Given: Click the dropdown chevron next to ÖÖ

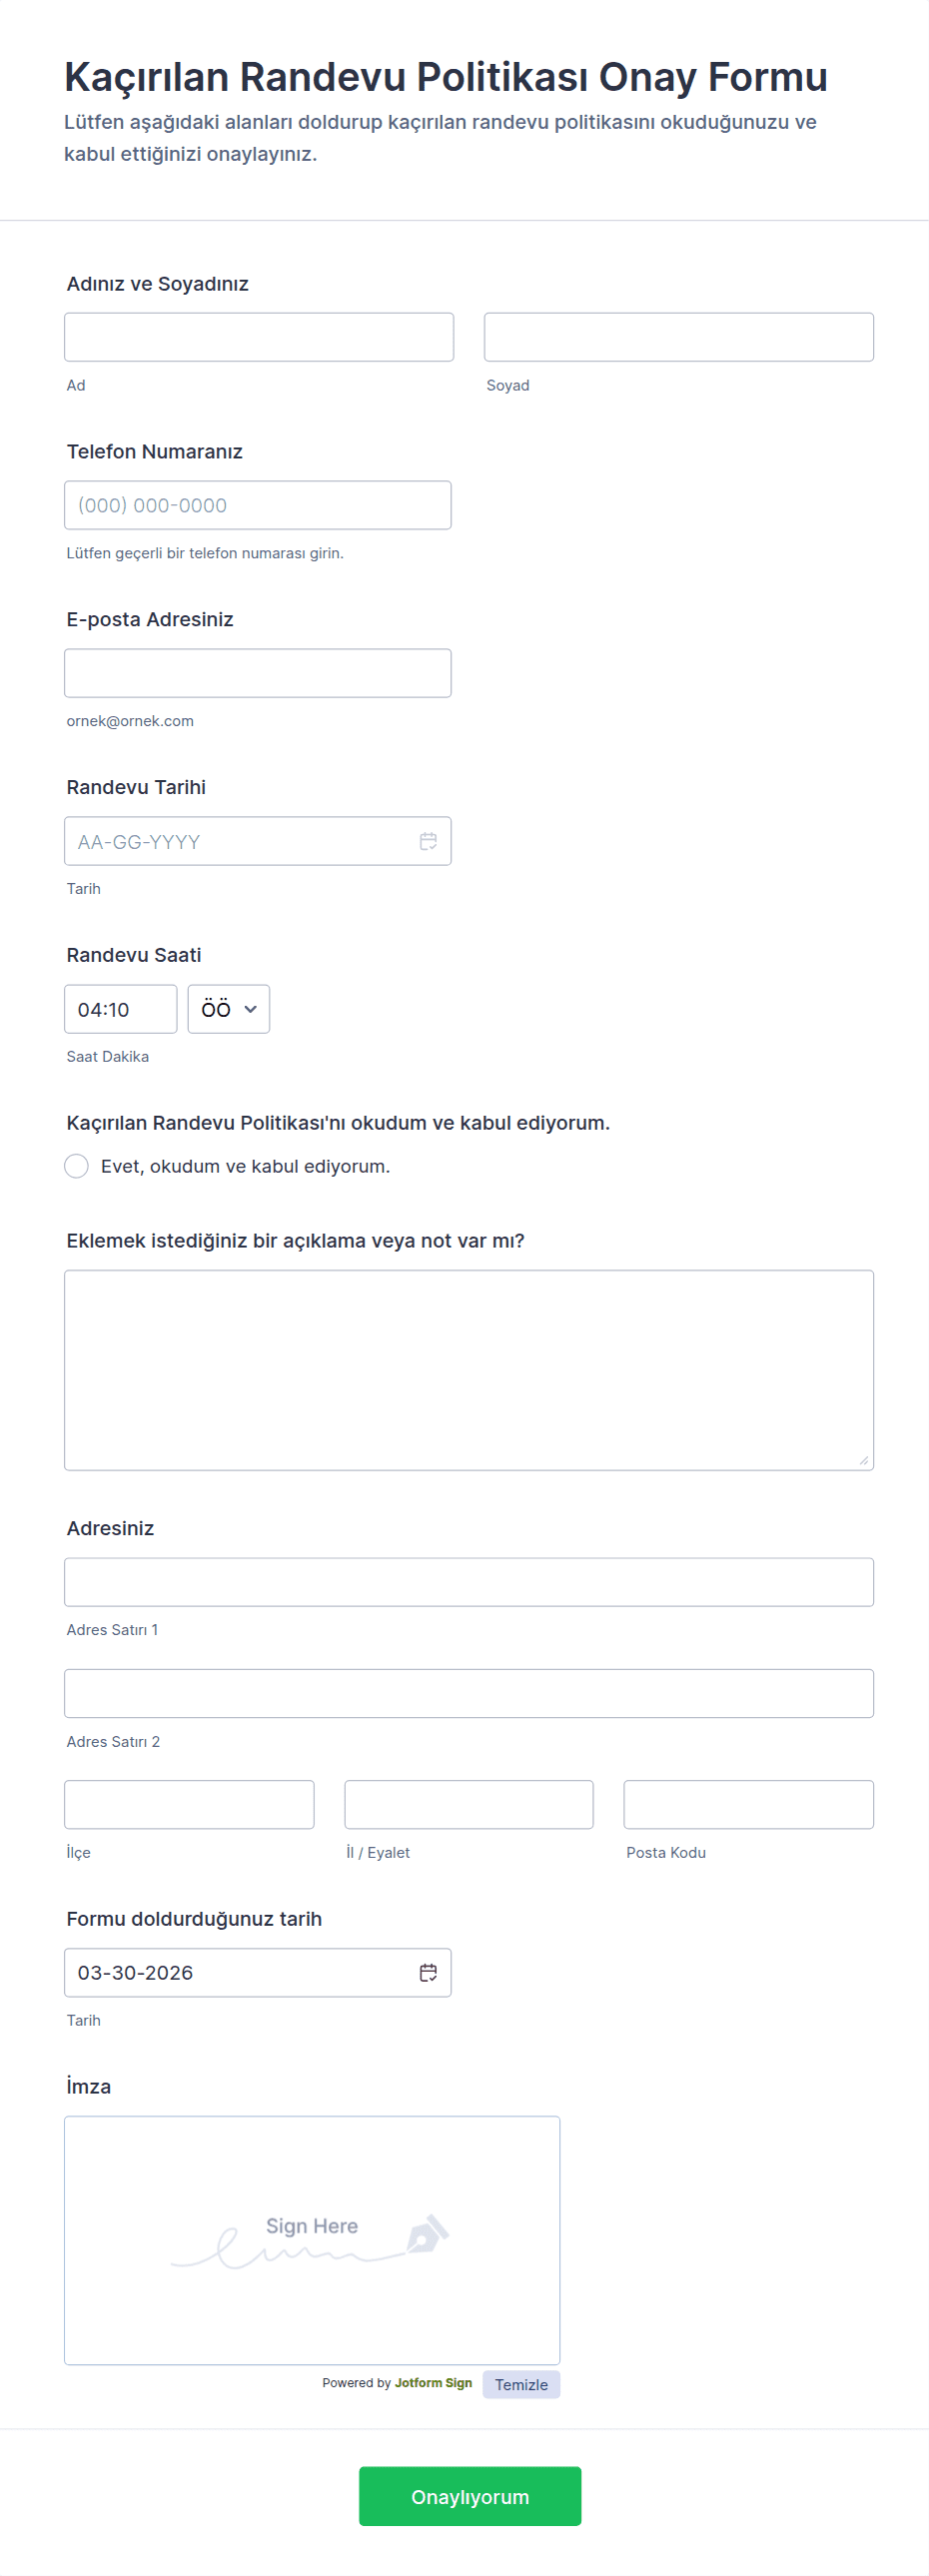Looking at the screenshot, I should pyautogui.click(x=251, y=1009).
